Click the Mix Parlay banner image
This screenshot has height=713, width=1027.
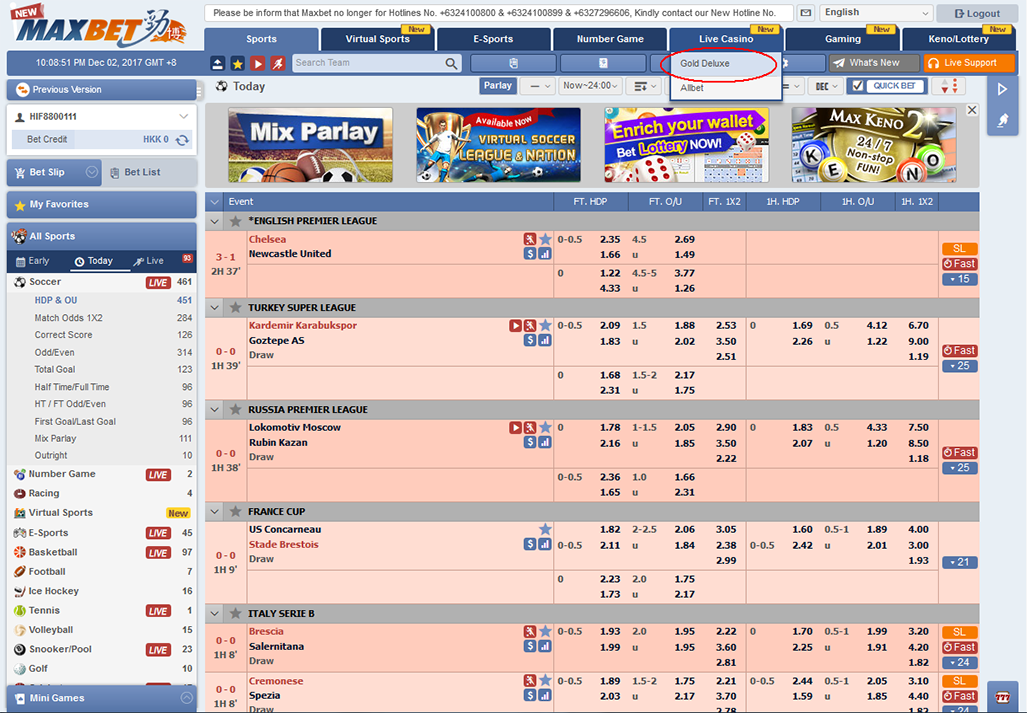pyautogui.click(x=310, y=145)
